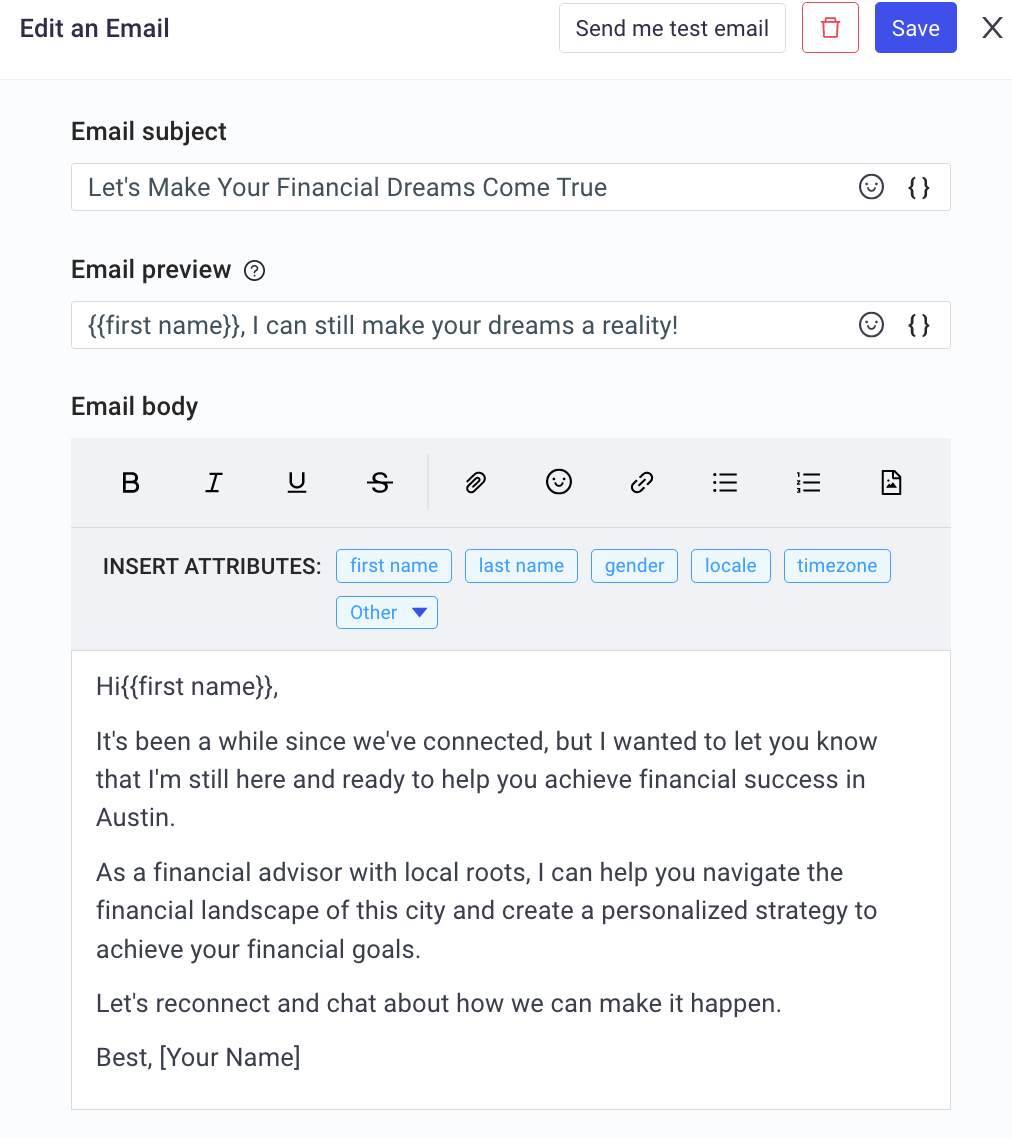
Task: Select the italic formatting icon
Action: point(213,482)
